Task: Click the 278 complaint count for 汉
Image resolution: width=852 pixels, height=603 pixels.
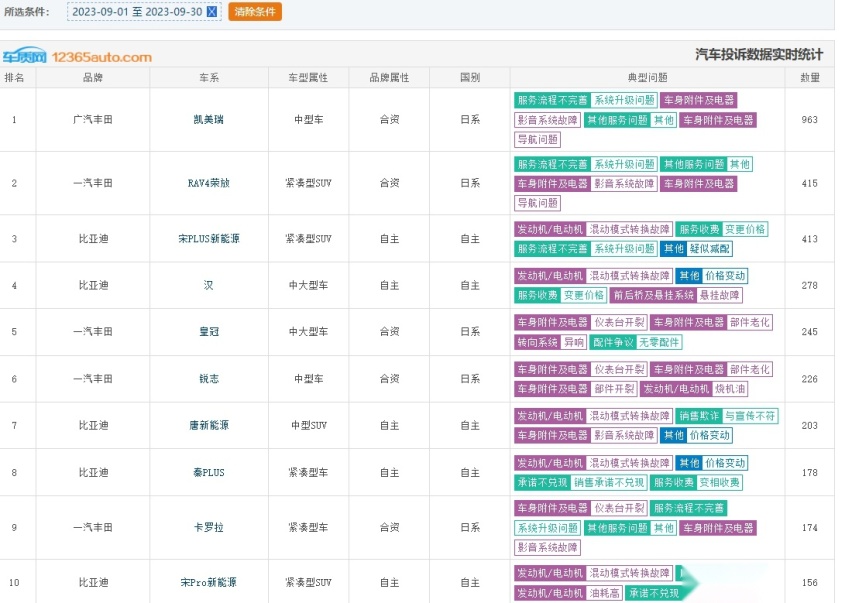Action: pos(810,285)
